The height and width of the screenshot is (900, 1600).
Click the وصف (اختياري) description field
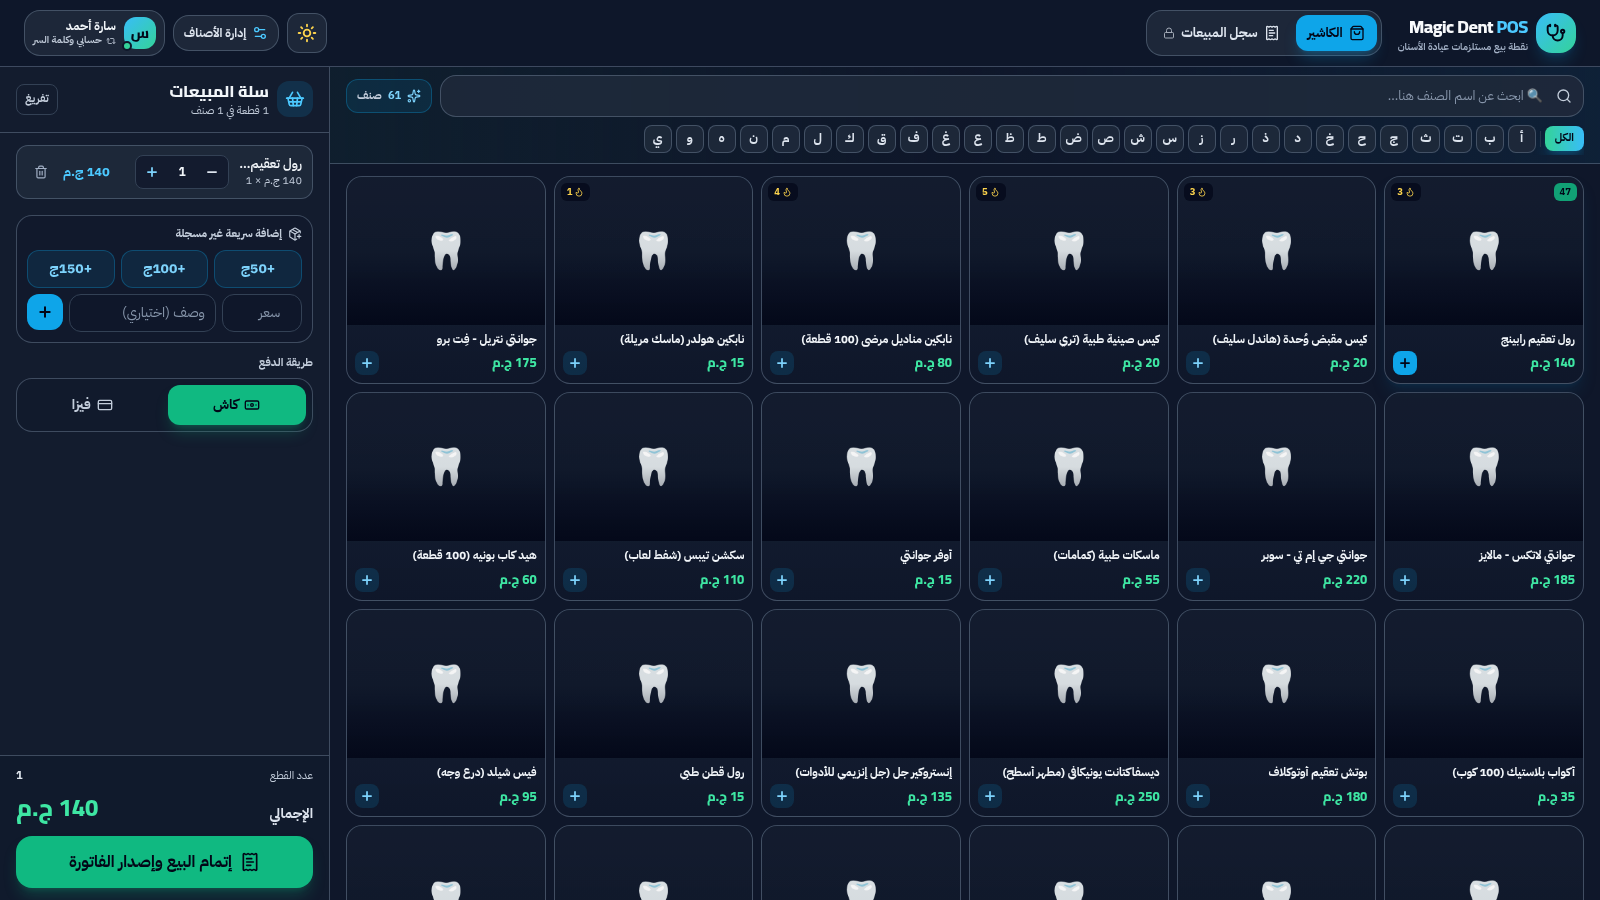[143, 312]
